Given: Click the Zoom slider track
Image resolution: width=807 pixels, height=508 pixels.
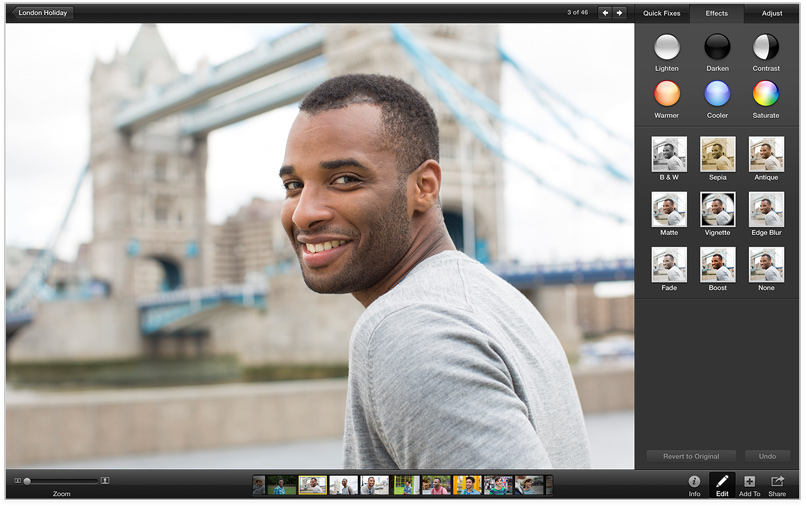Looking at the screenshot, I should coord(62,481).
